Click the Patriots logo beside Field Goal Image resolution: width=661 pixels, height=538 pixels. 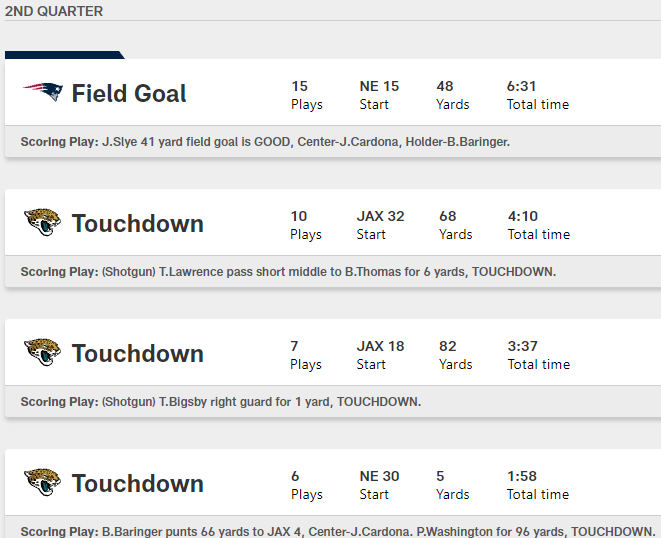[42, 93]
